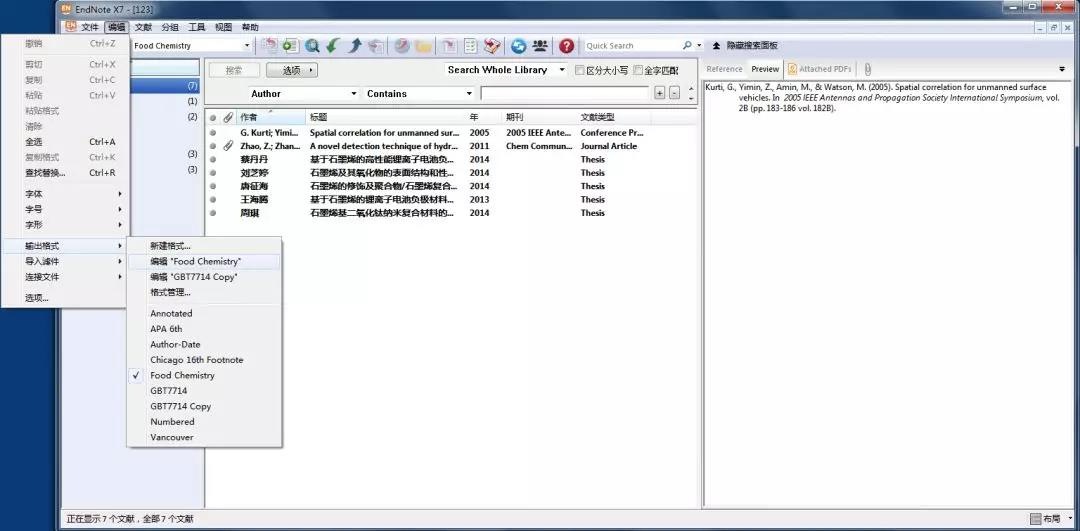Click the EndNote logo in the title bar
The height and width of the screenshot is (531, 1080).
66,9
